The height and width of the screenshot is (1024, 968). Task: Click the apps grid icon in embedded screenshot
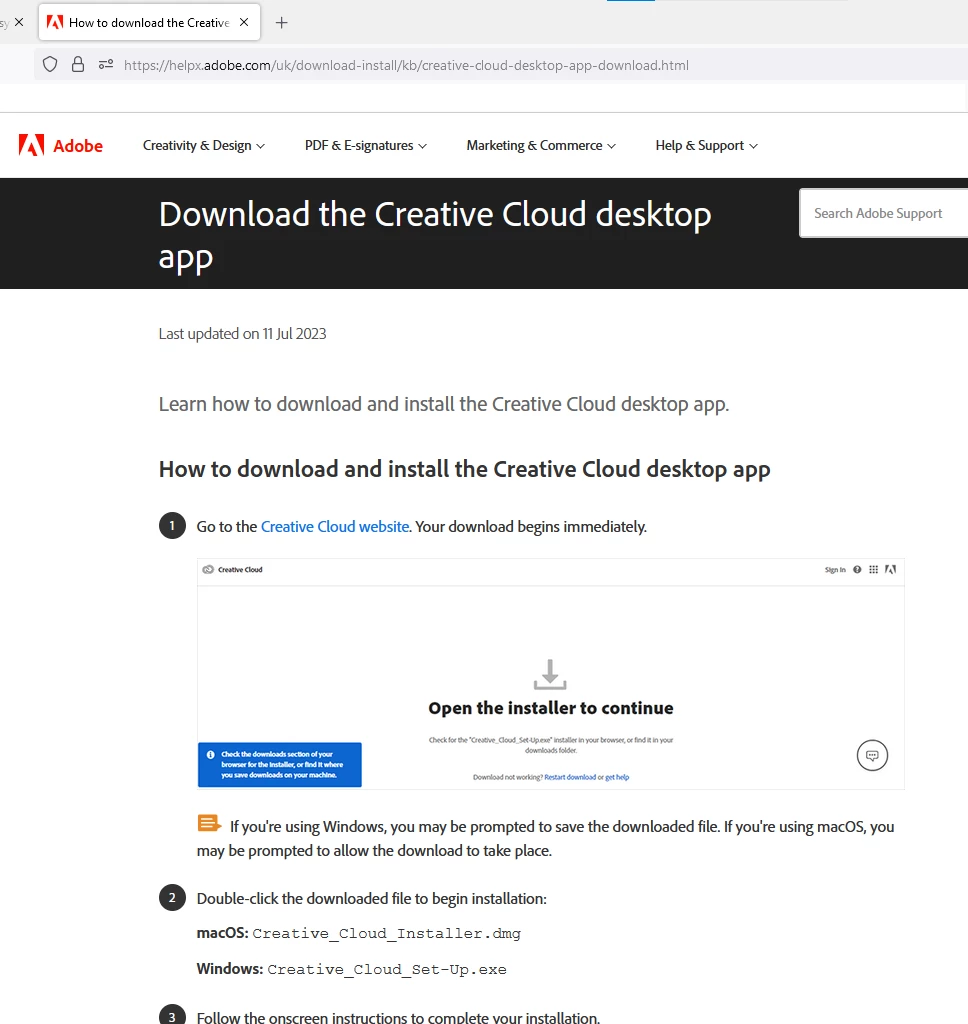tap(873, 569)
